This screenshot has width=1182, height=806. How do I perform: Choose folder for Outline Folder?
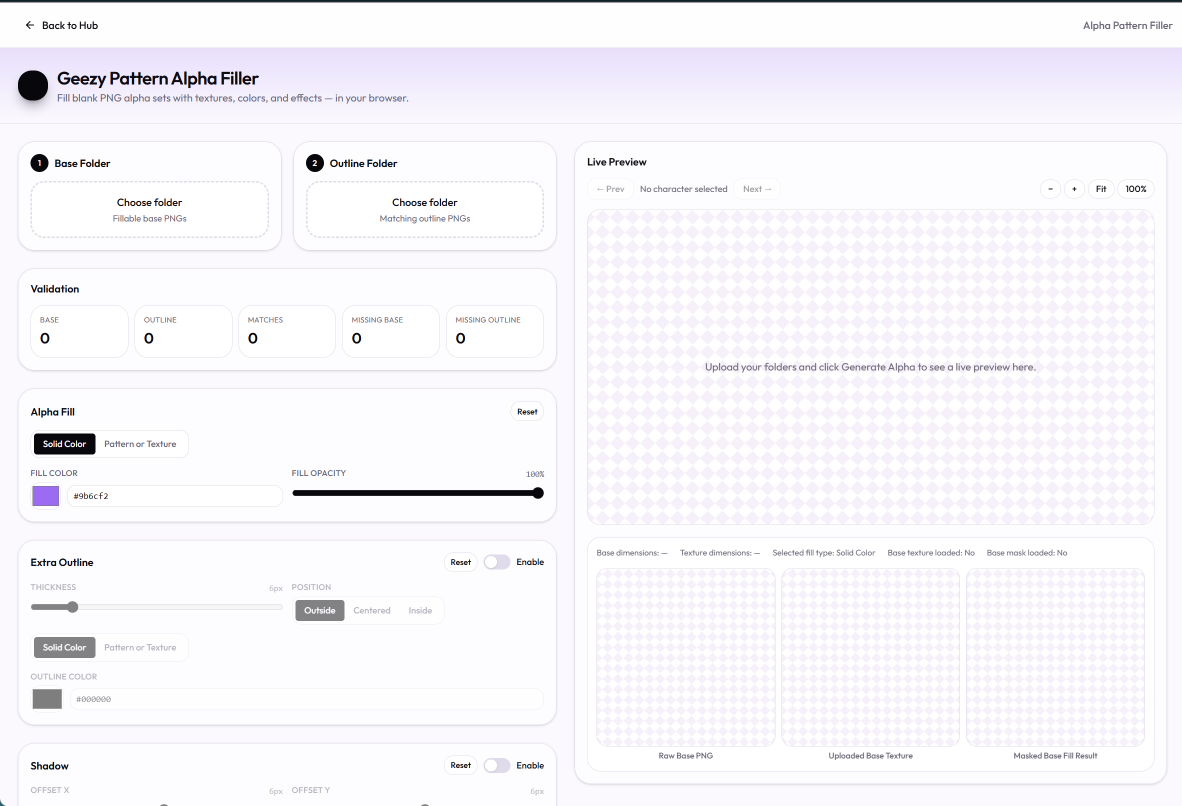click(424, 210)
